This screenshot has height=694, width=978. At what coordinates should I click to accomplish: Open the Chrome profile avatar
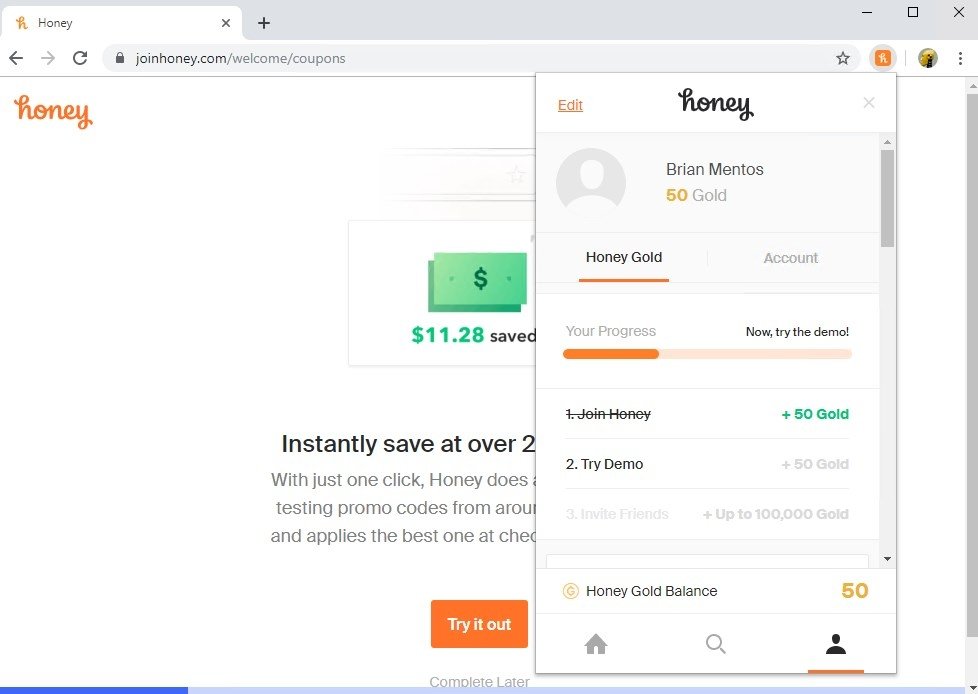coord(927,58)
